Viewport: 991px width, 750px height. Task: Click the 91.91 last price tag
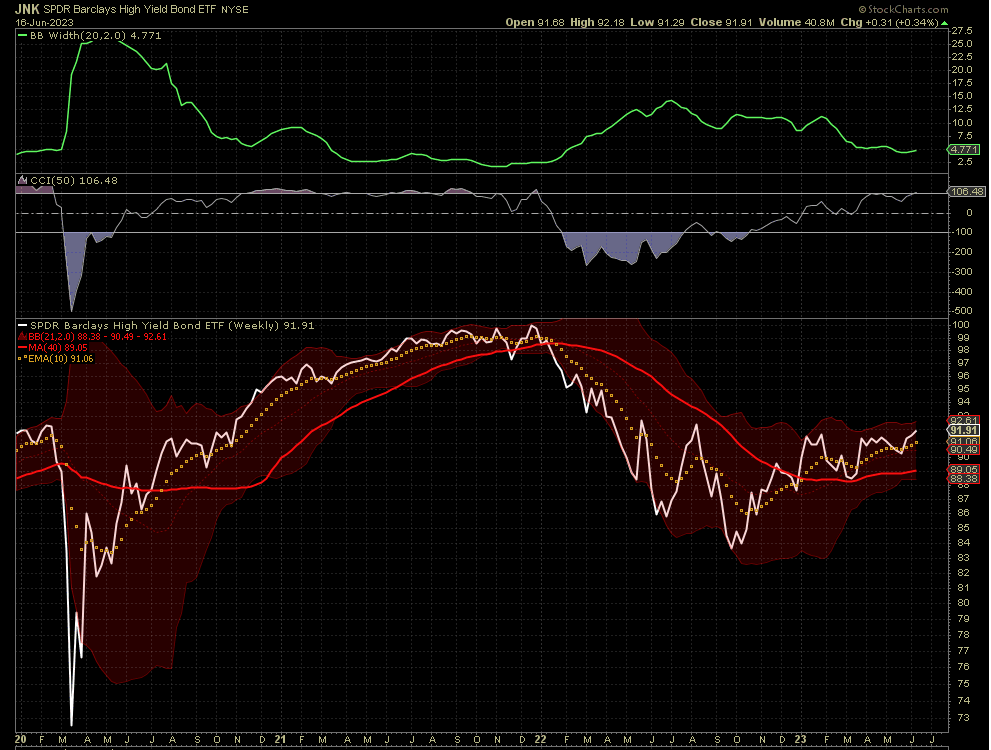coord(963,430)
